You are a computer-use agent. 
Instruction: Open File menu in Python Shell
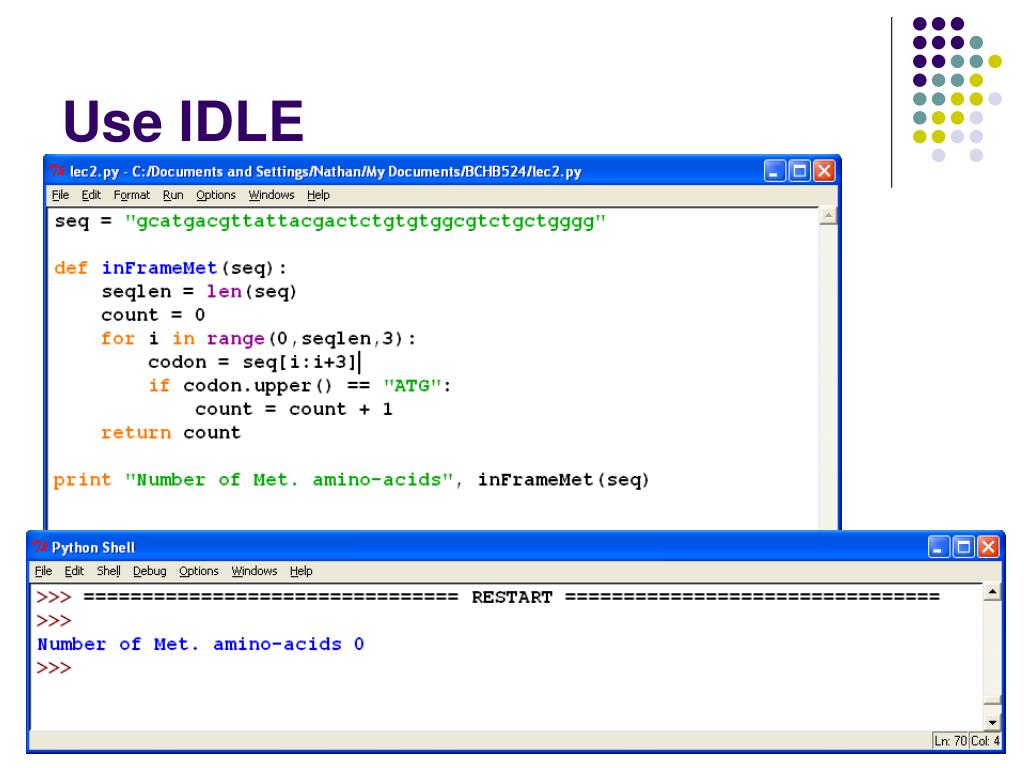[x=43, y=571]
